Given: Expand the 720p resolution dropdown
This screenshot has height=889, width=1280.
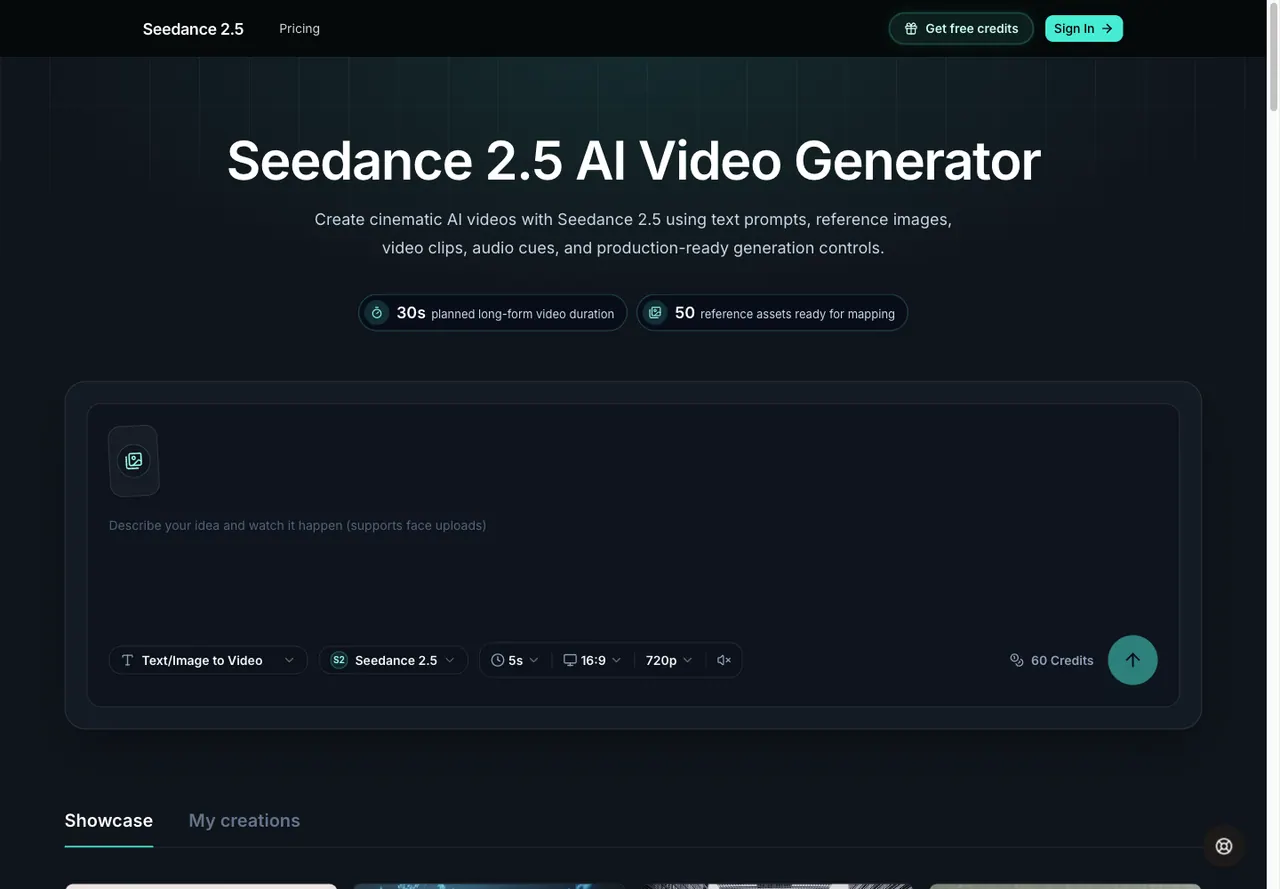Looking at the screenshot, I should click(669, 660).
